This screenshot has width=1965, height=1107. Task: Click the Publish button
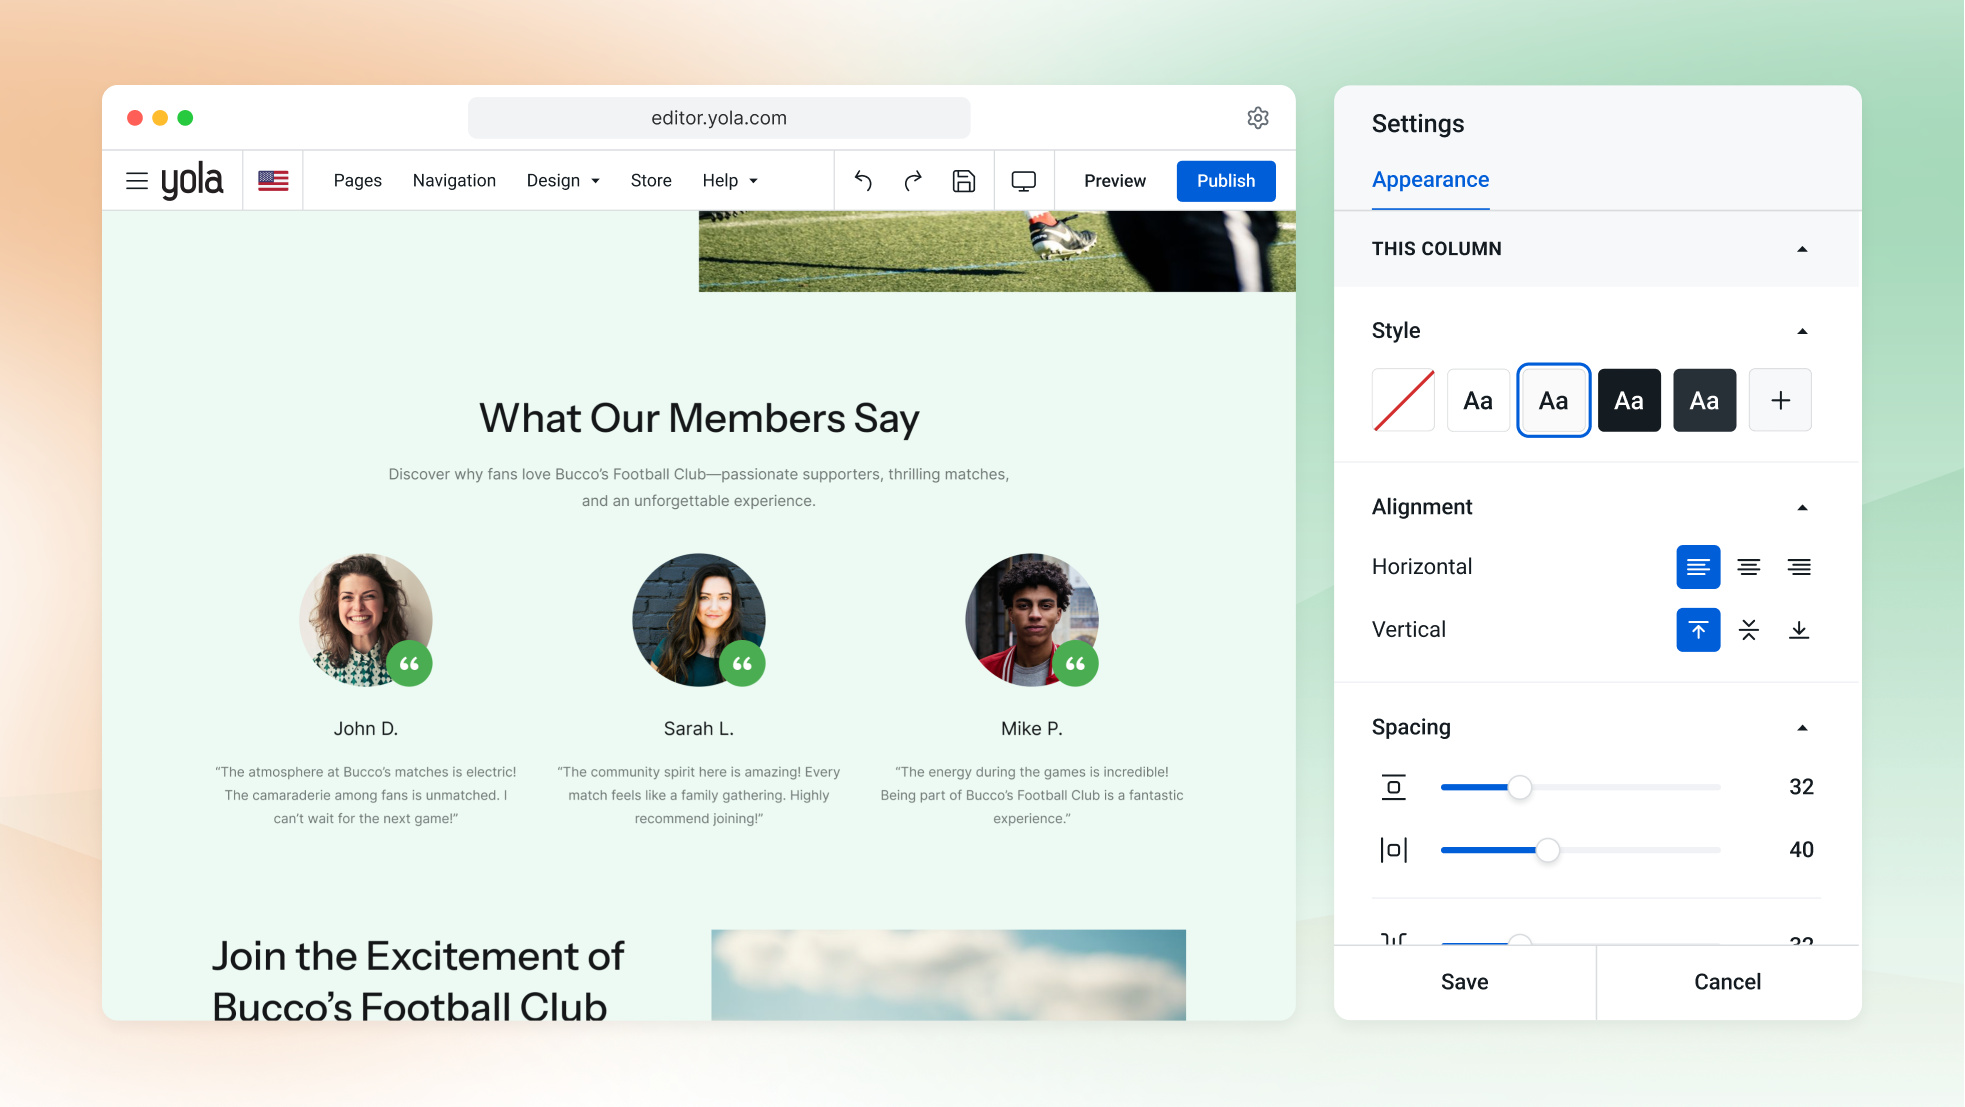point(1226,181)
